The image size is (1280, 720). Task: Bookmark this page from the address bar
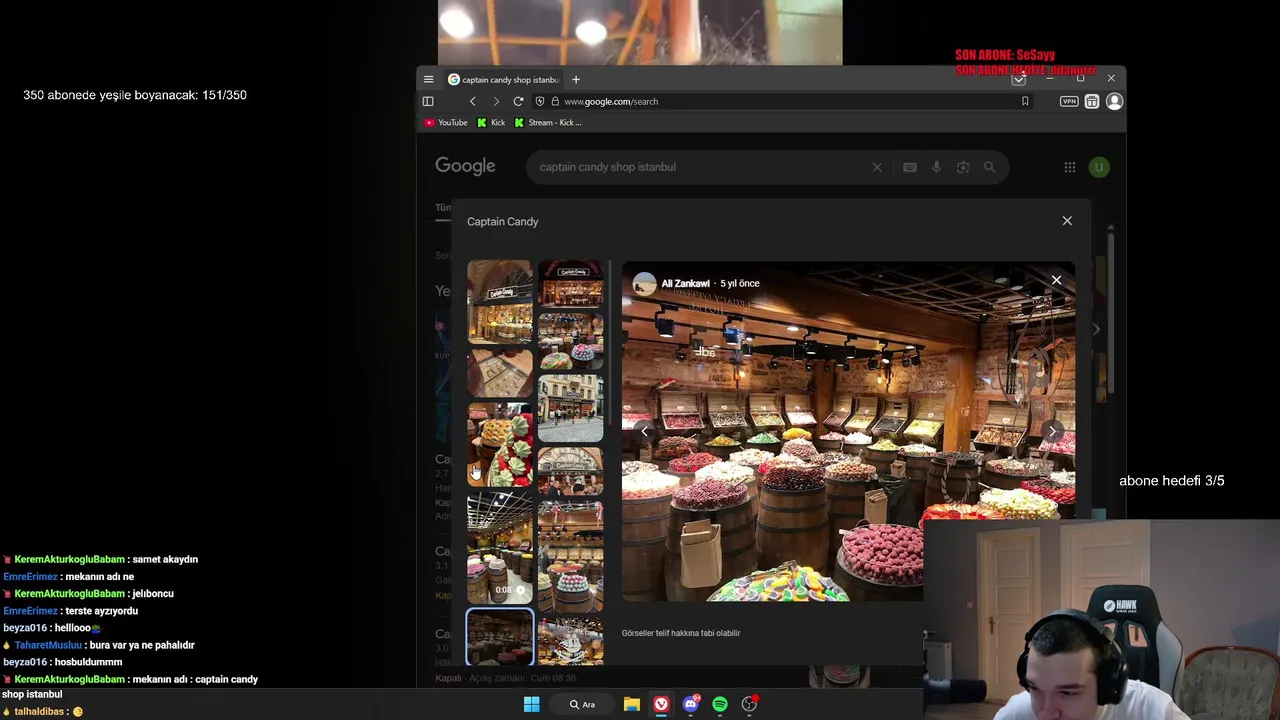1025,101
